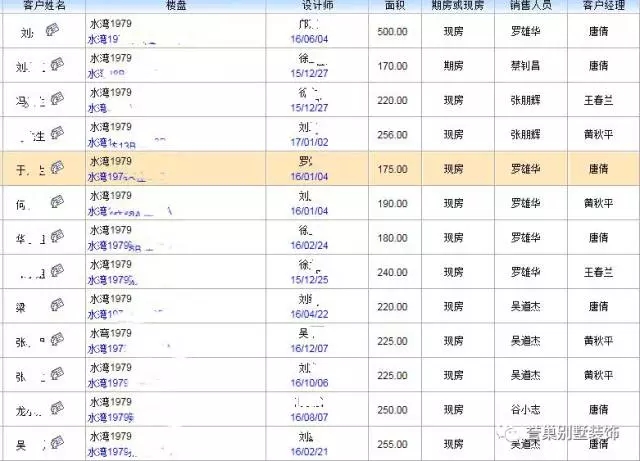Click the 客户经理 column header
640x461 pixels.
[598, 6]
